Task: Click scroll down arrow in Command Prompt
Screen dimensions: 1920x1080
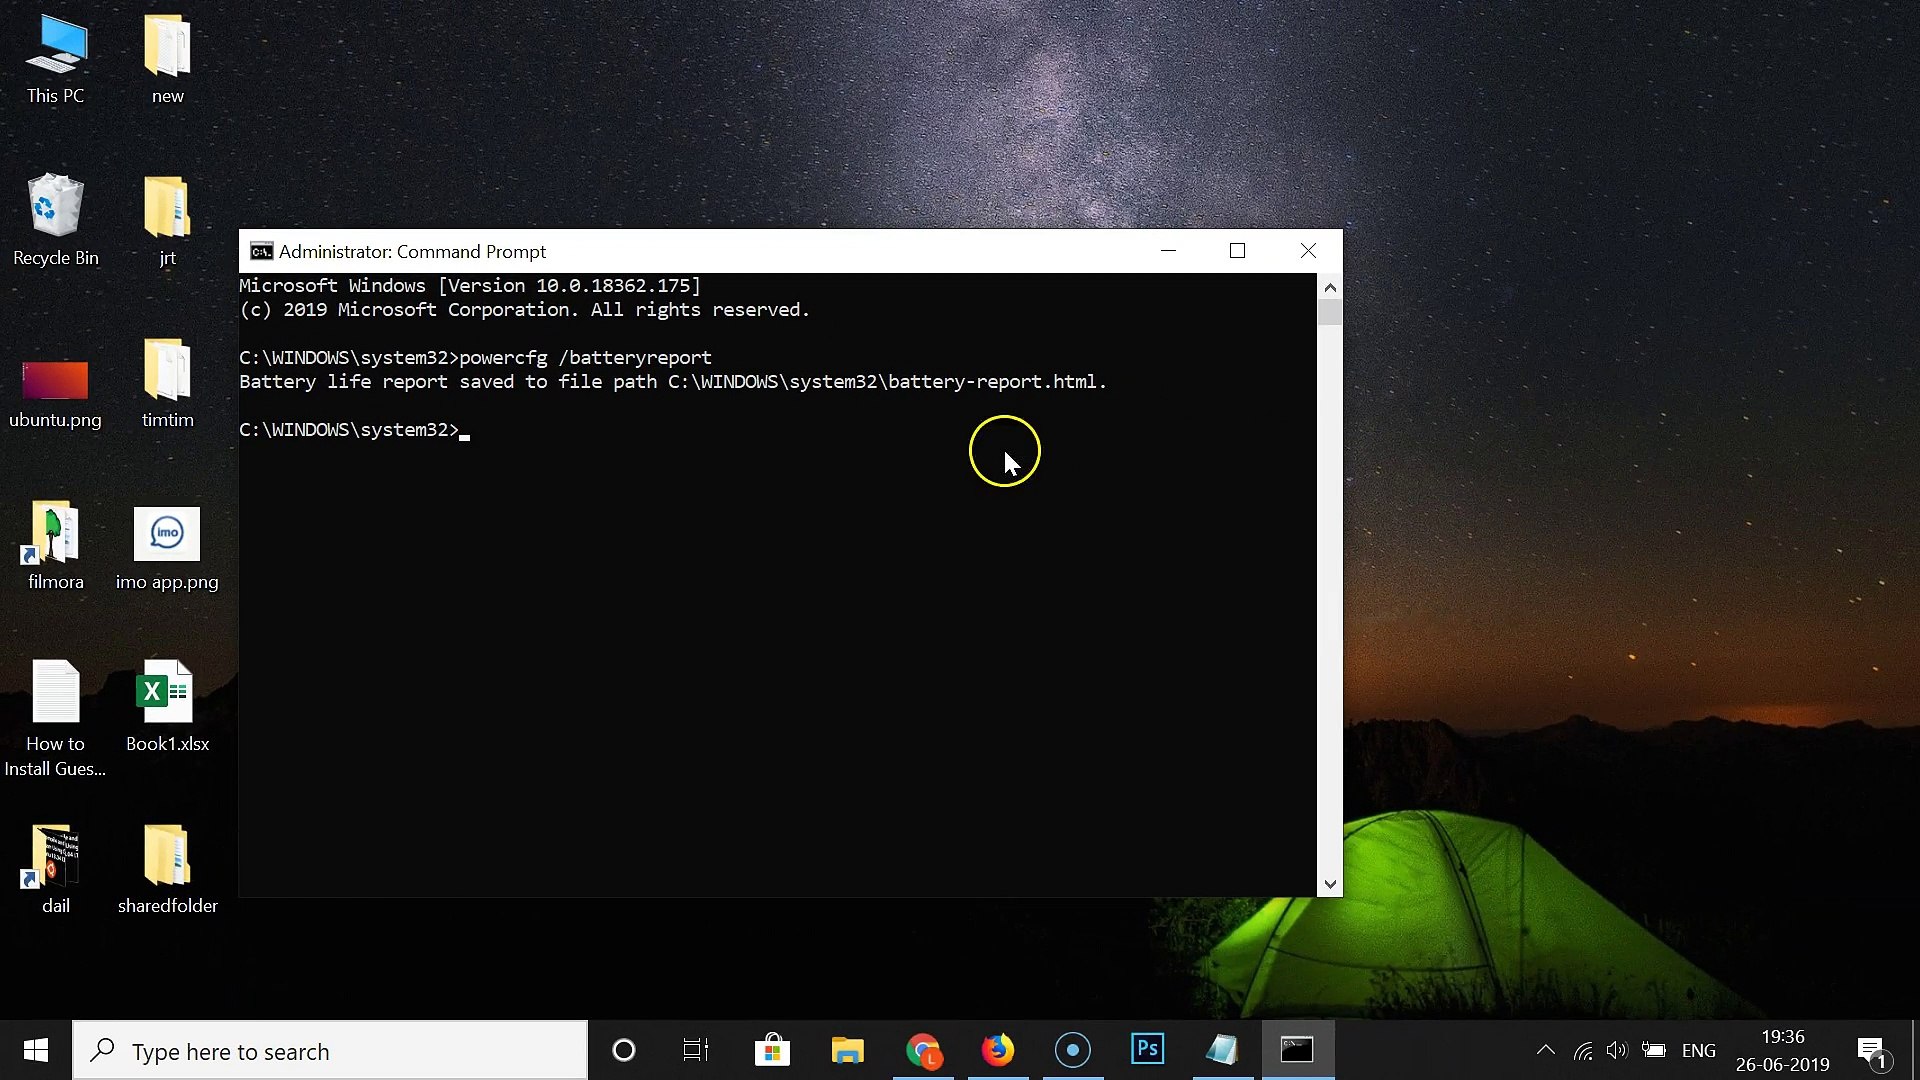Action: click(x=1330, y=884)
